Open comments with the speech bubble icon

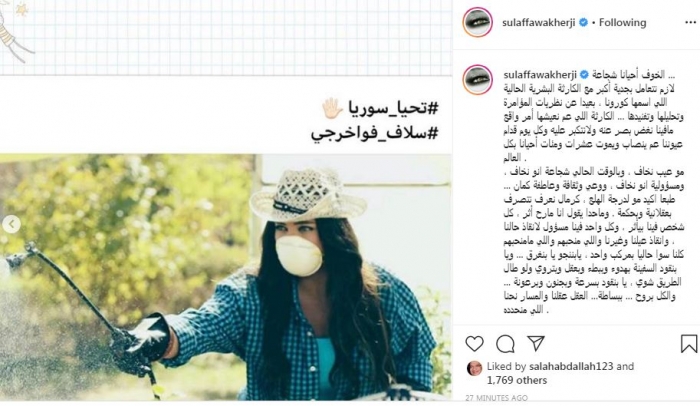tap(505, 344)
